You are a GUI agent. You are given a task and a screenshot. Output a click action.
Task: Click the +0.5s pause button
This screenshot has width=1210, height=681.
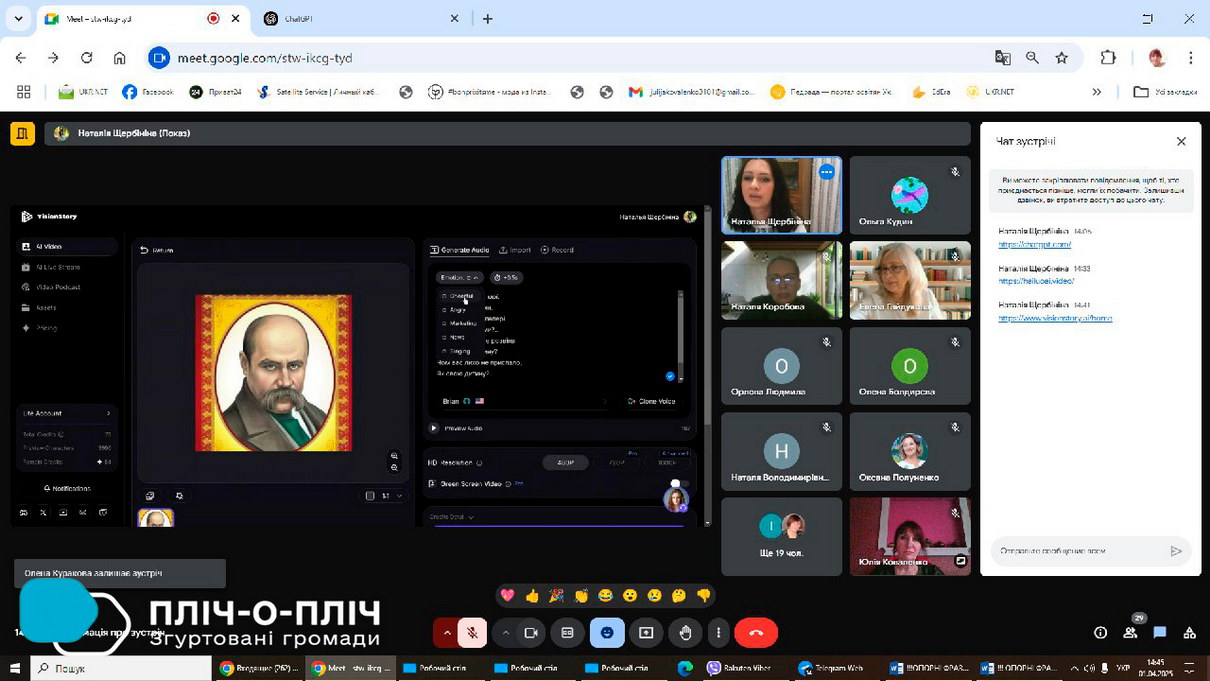507,277
